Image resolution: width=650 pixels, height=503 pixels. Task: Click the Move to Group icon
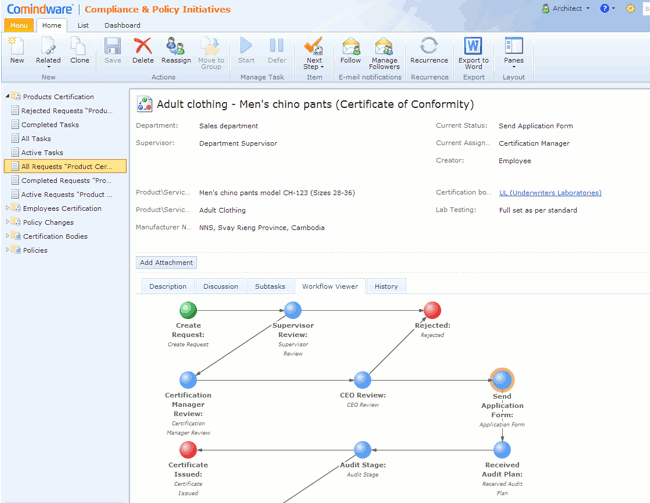(x=211, y=46)
